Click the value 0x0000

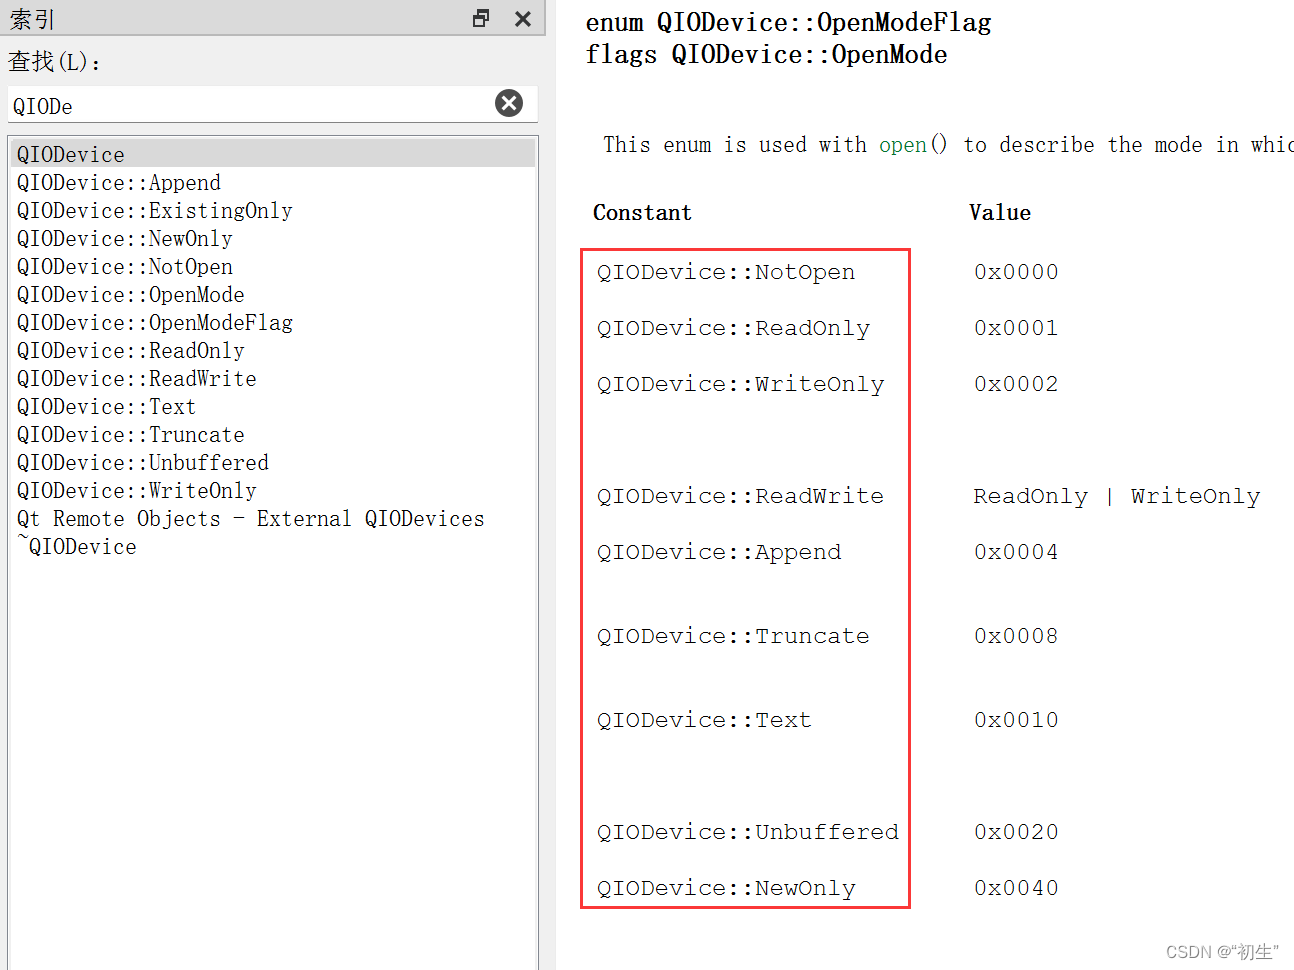(1016, 272)
